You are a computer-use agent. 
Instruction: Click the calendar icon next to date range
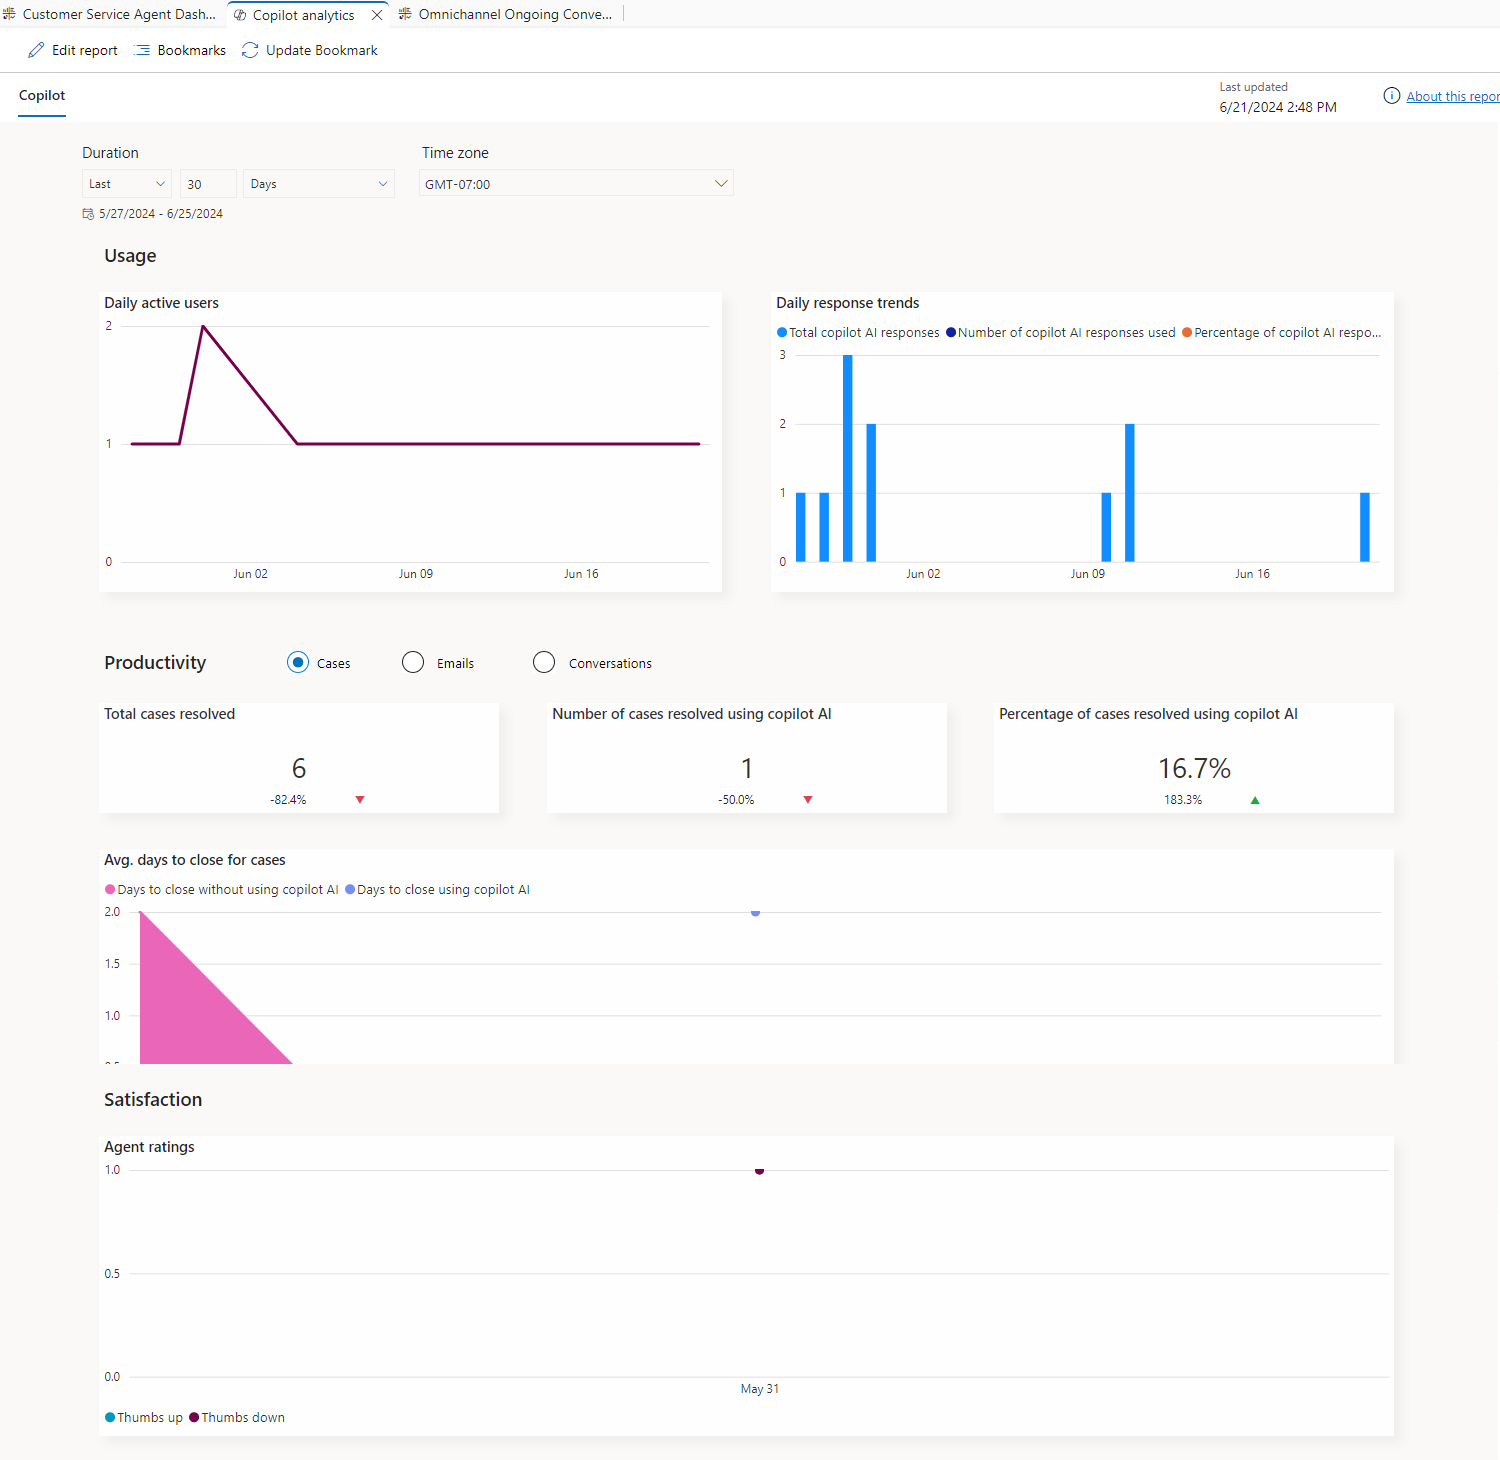coord(88,214)
